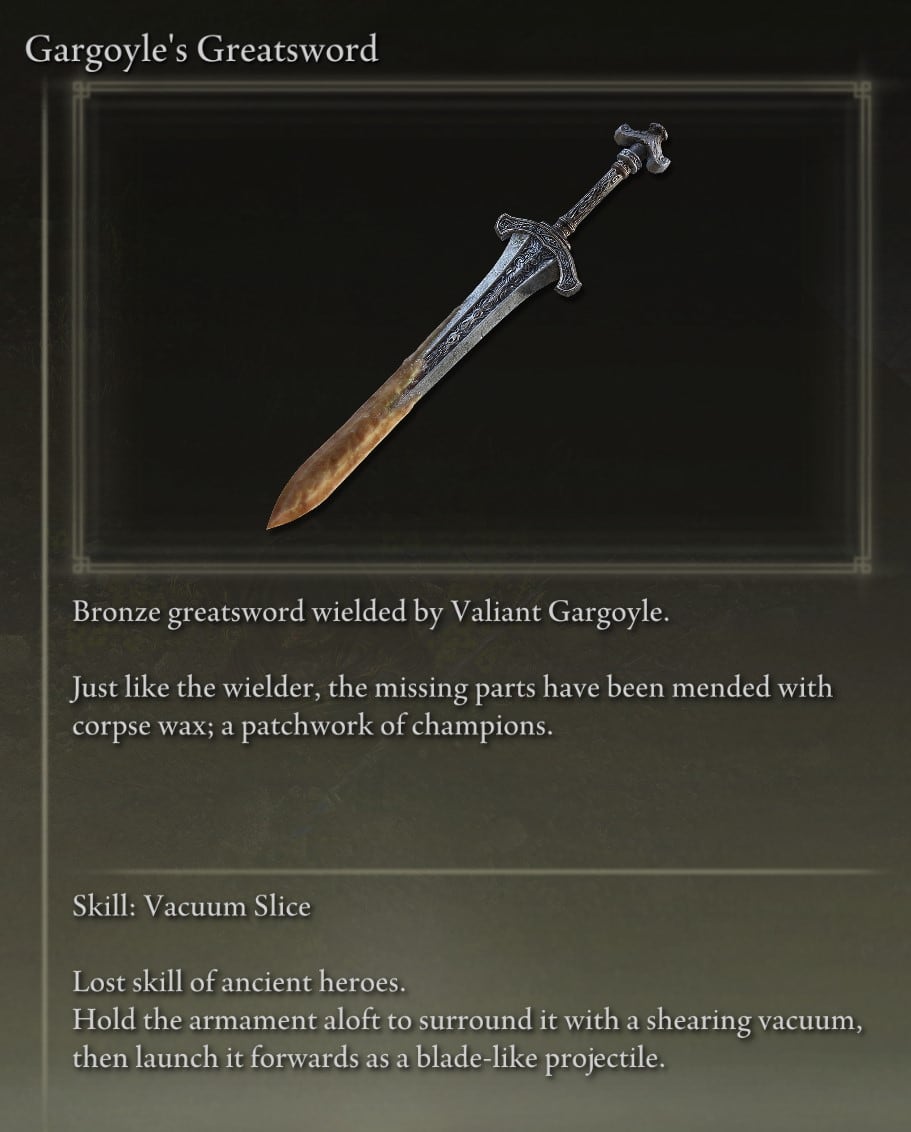Open the "Skill: Vacuum Slice" label
The image size is (911, 1132).
point(191,906)
